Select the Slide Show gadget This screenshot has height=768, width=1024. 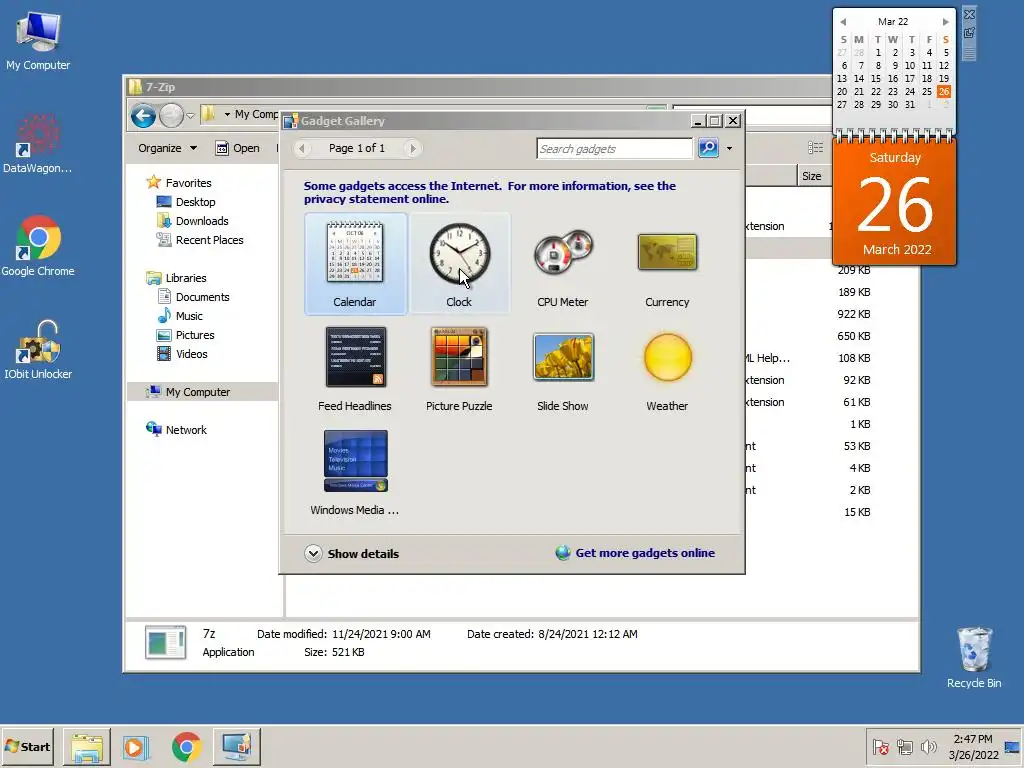click(562, 368)
